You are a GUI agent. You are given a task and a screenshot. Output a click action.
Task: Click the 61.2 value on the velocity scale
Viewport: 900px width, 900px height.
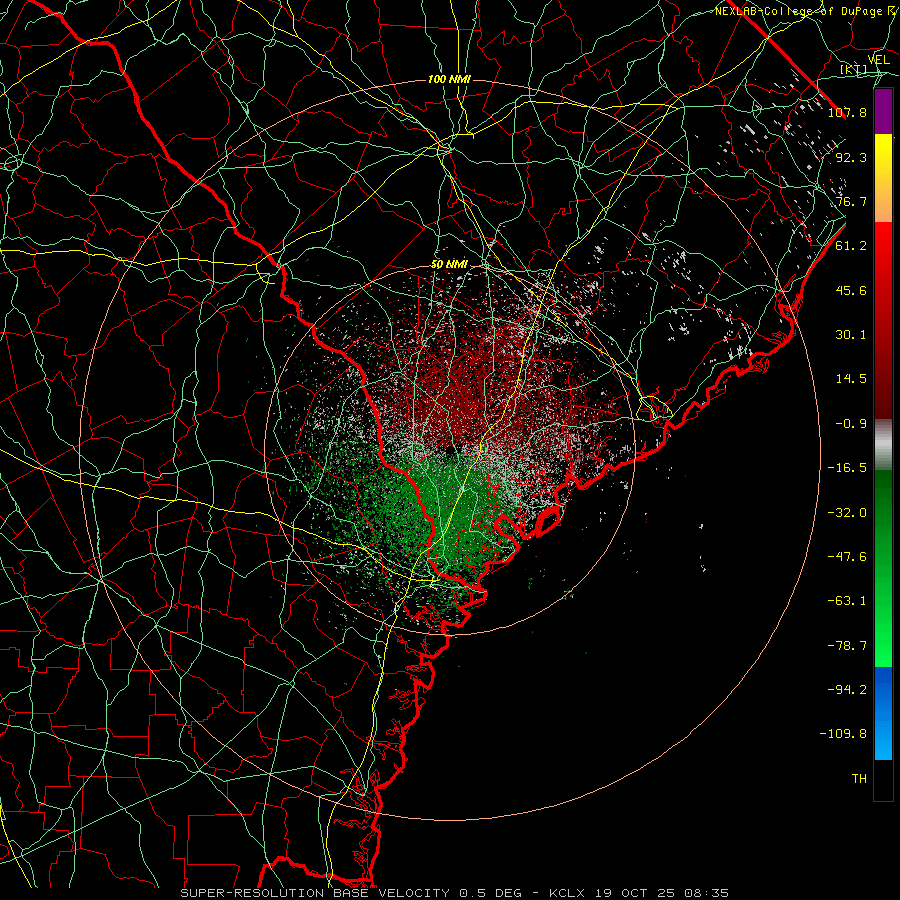(x=851, y=246)
